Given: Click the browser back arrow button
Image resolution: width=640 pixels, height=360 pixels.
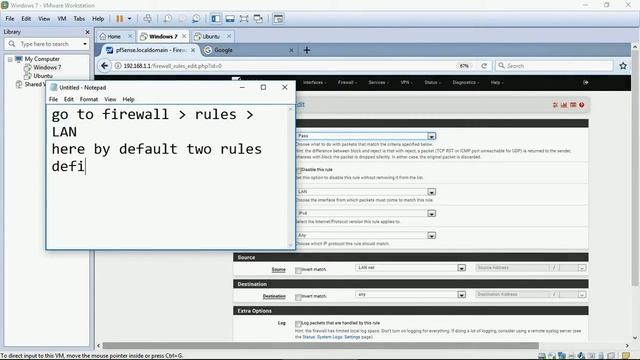Looking at the screenshot, I should click(x=104, y=66).
